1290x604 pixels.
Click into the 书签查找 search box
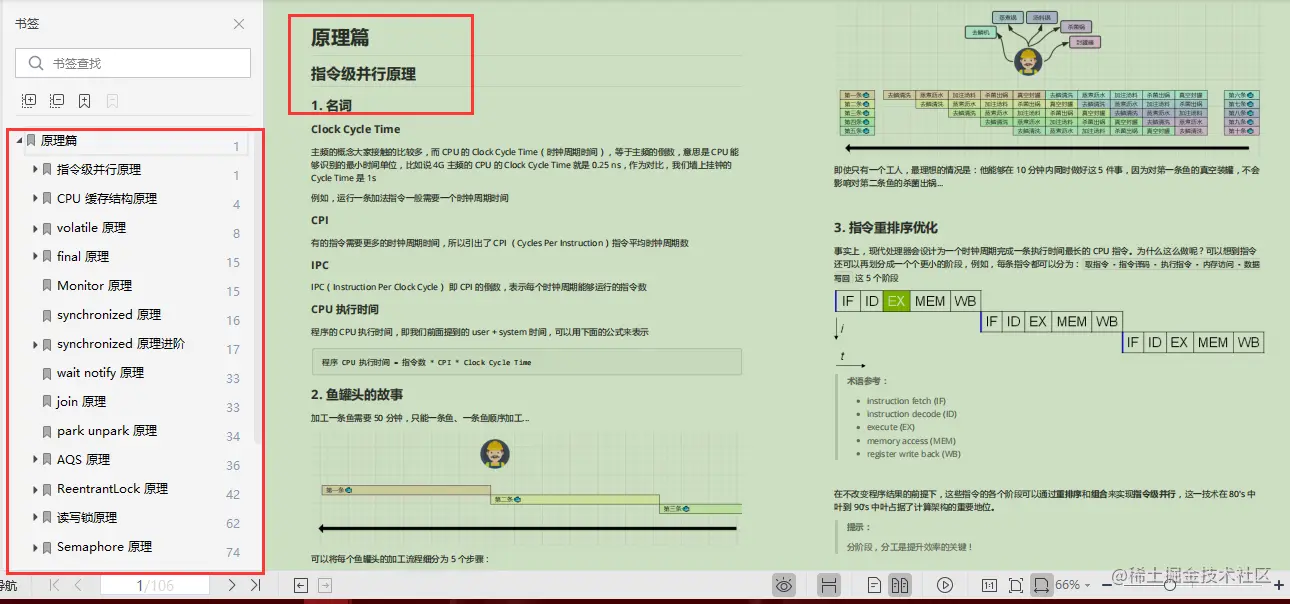coord(132,63)
